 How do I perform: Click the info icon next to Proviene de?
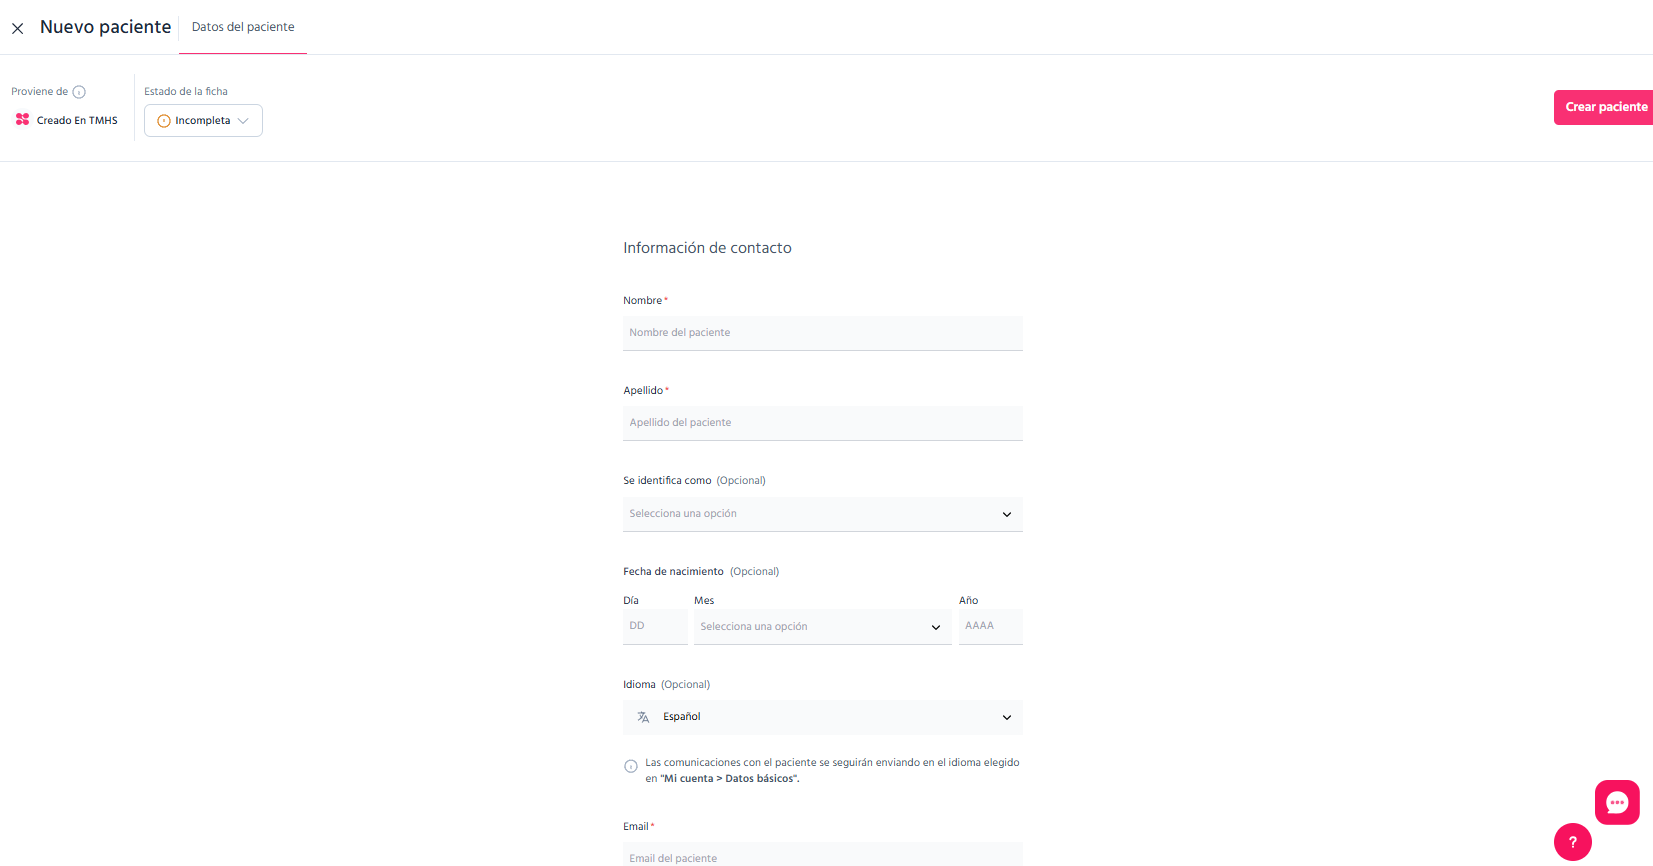tap(79, 92)
